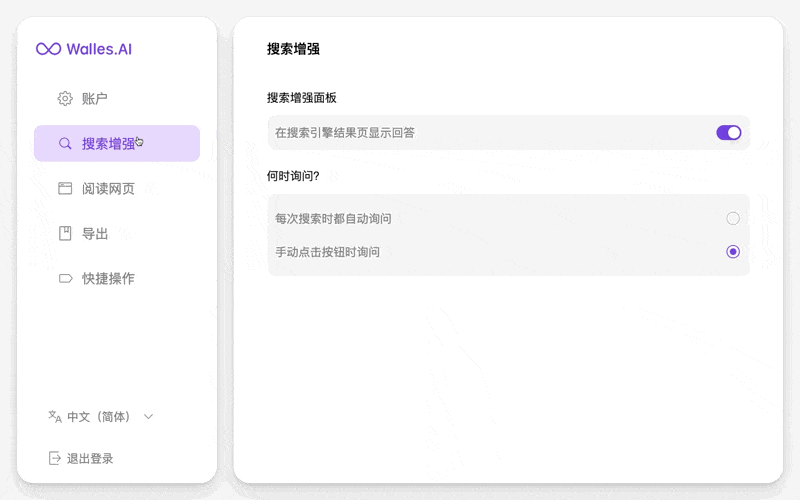Click the Walles.AI brand name text
The width and height of the screenshot is (800, 500).
tap(99, 49)
